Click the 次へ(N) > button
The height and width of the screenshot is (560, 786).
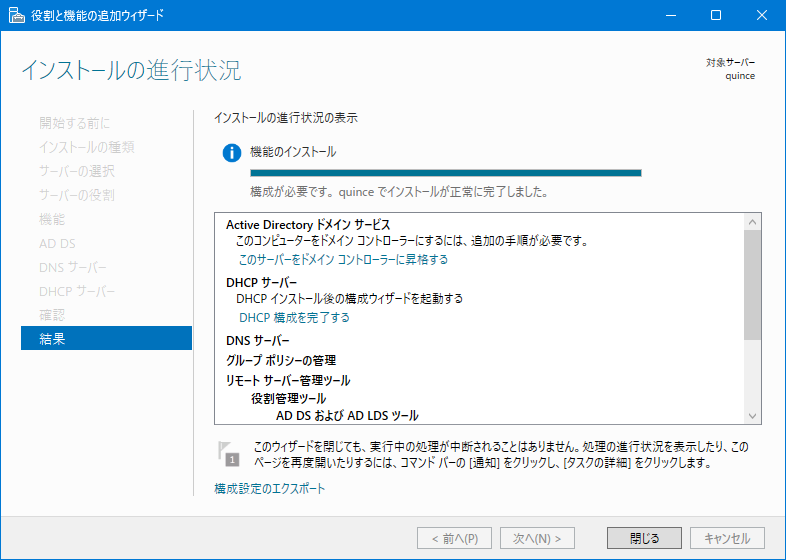click(x=537, y=538)
